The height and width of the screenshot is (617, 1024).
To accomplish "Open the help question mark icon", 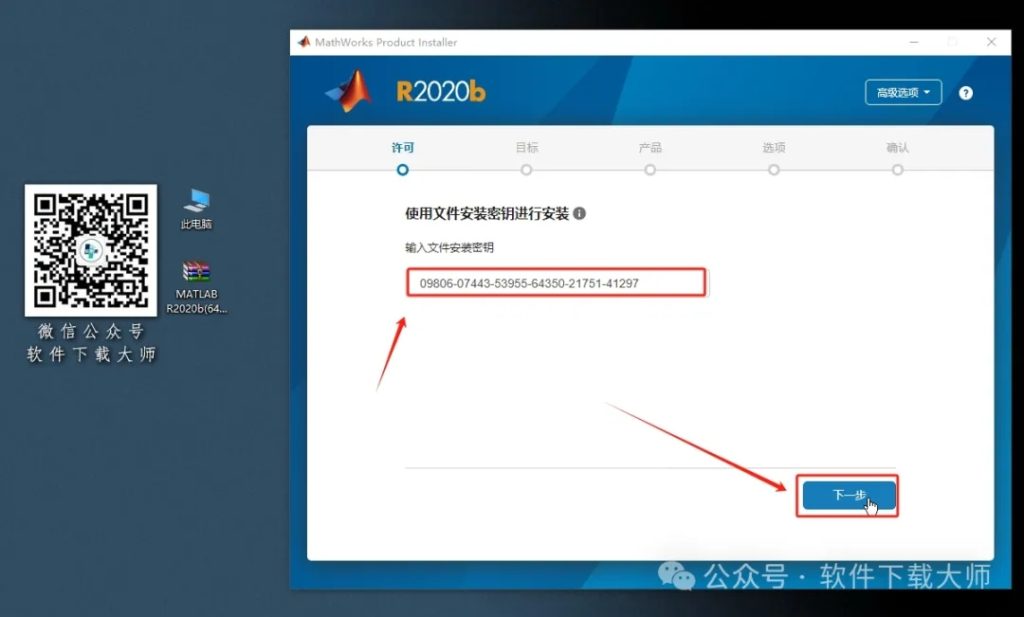I will pyautogui.click(x=965, y=92).
